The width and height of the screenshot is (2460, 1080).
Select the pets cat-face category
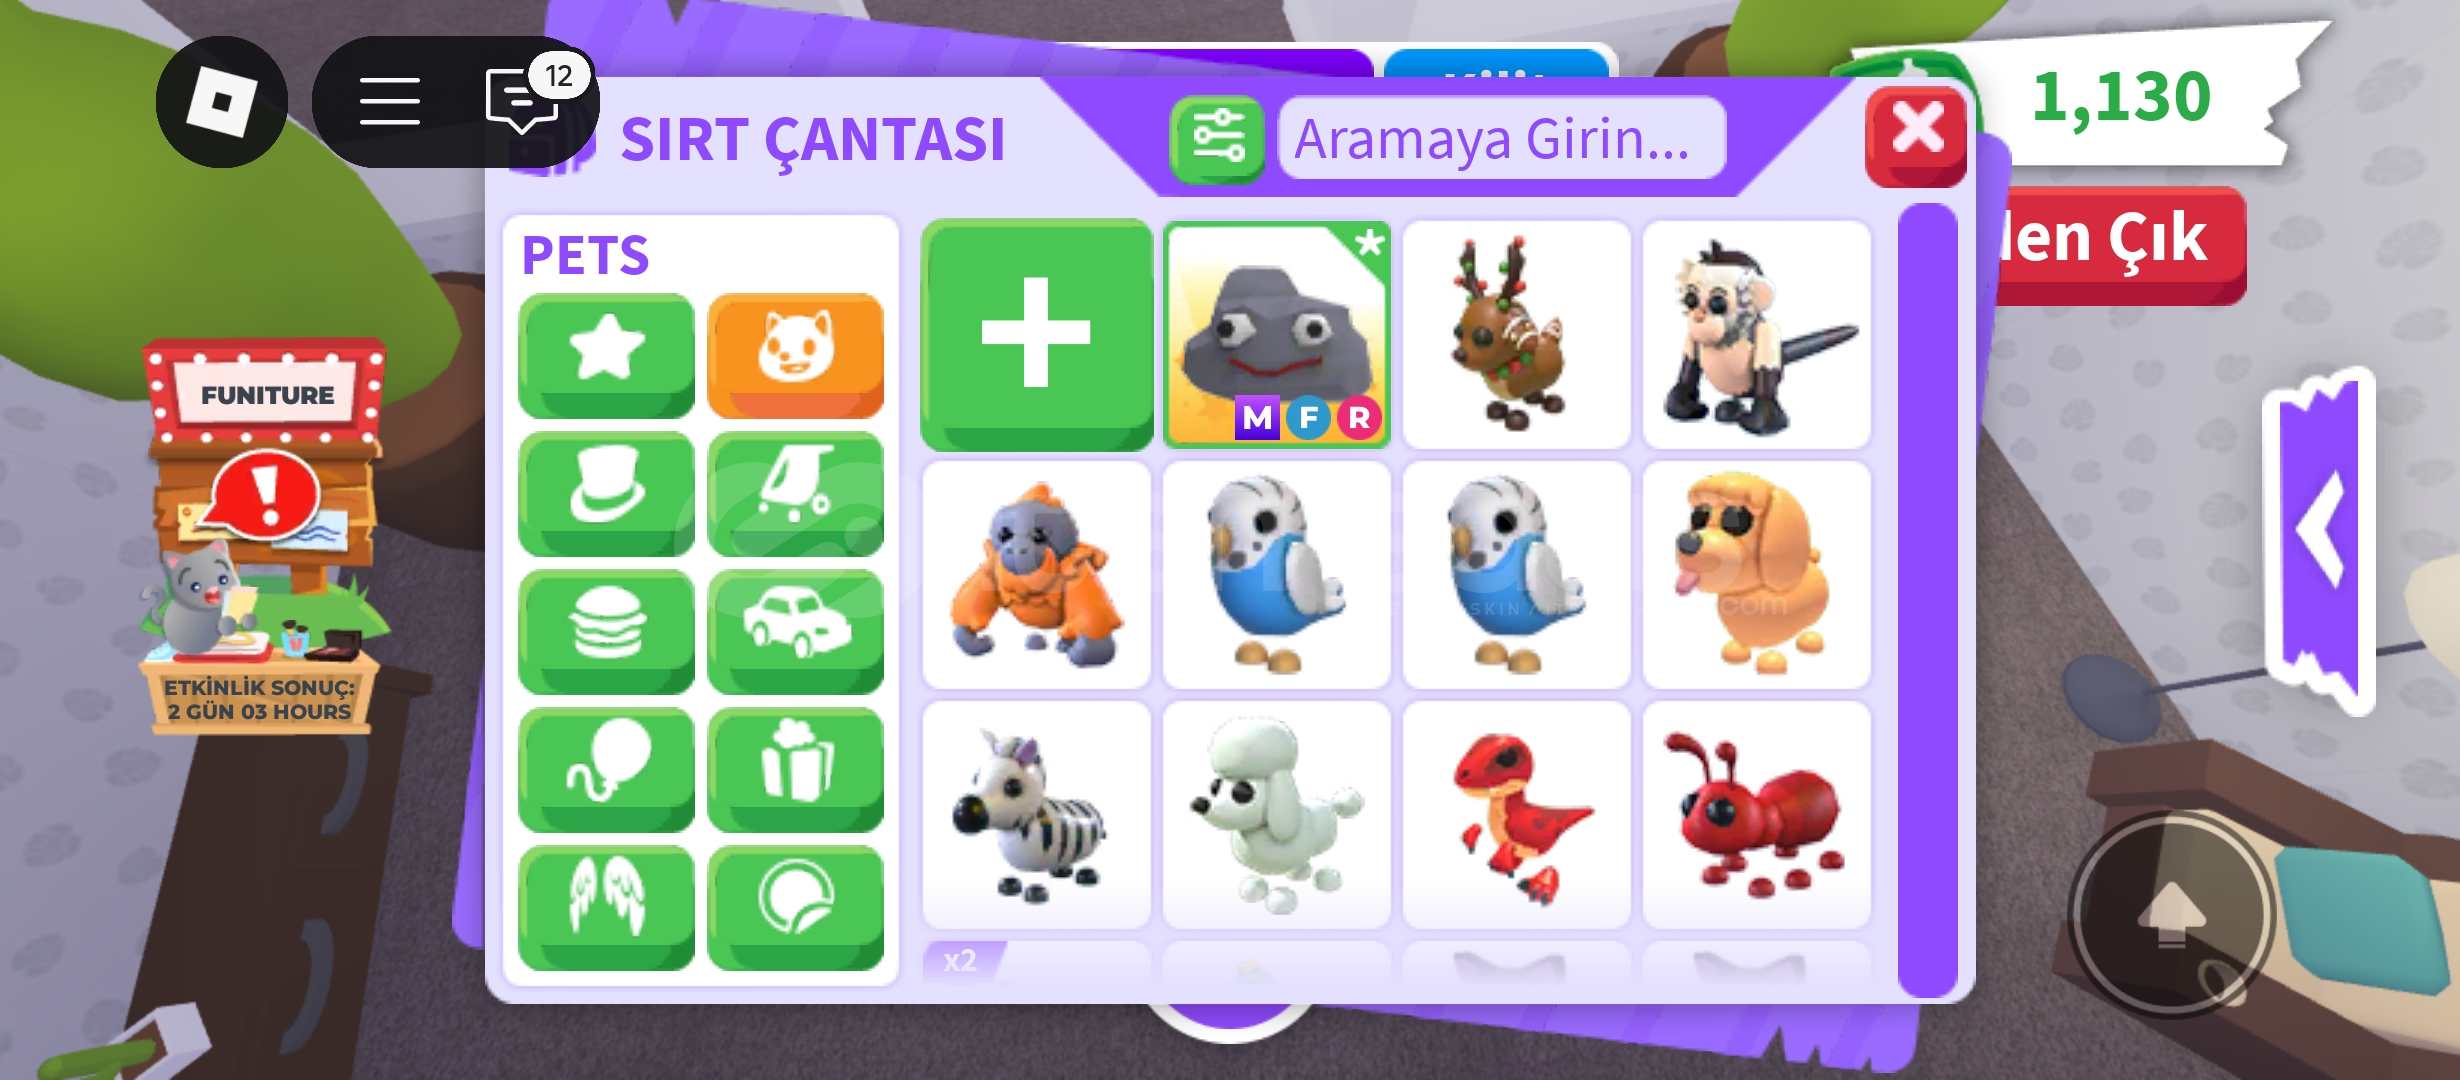[x=795, y=355]
